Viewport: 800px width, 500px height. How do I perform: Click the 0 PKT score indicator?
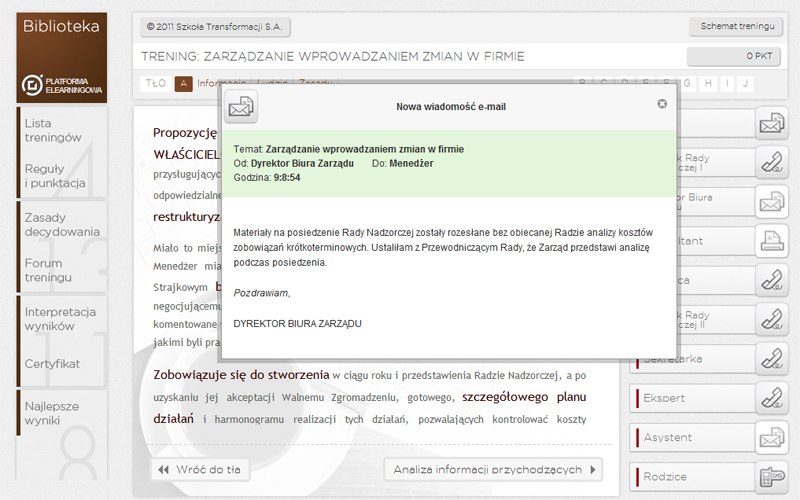734,56
